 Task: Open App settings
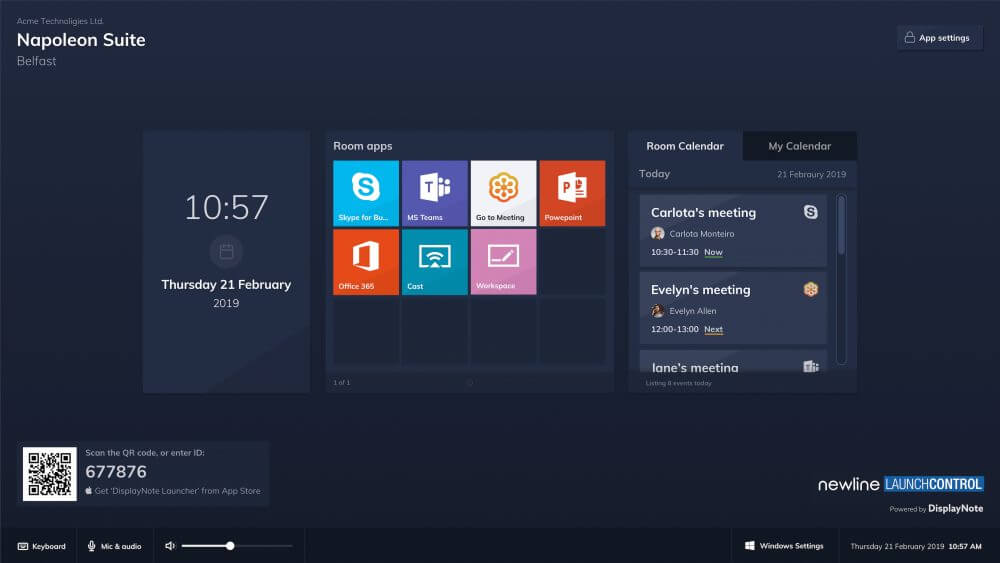click(938, 38)
